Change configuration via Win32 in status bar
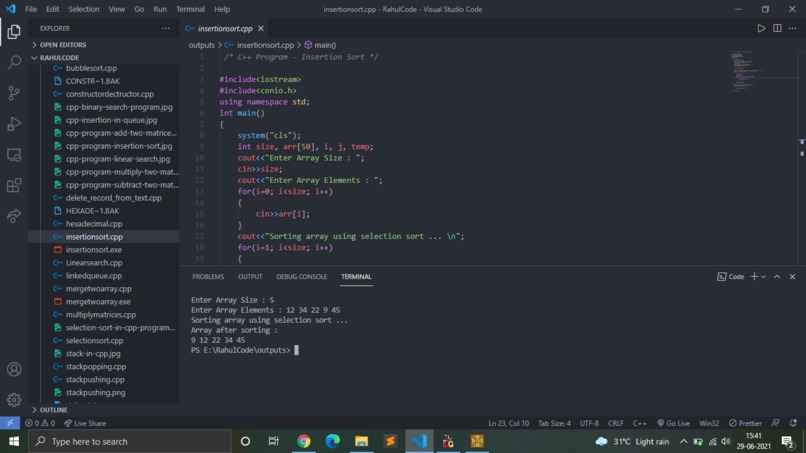 (x=709, y=423)
